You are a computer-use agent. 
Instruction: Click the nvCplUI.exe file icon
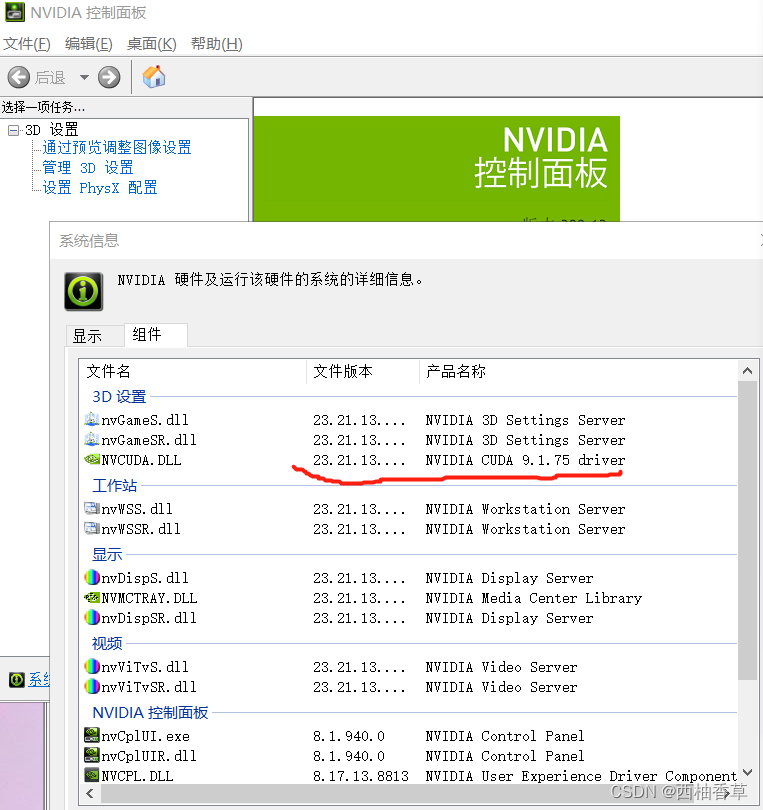tap(92, 735)
